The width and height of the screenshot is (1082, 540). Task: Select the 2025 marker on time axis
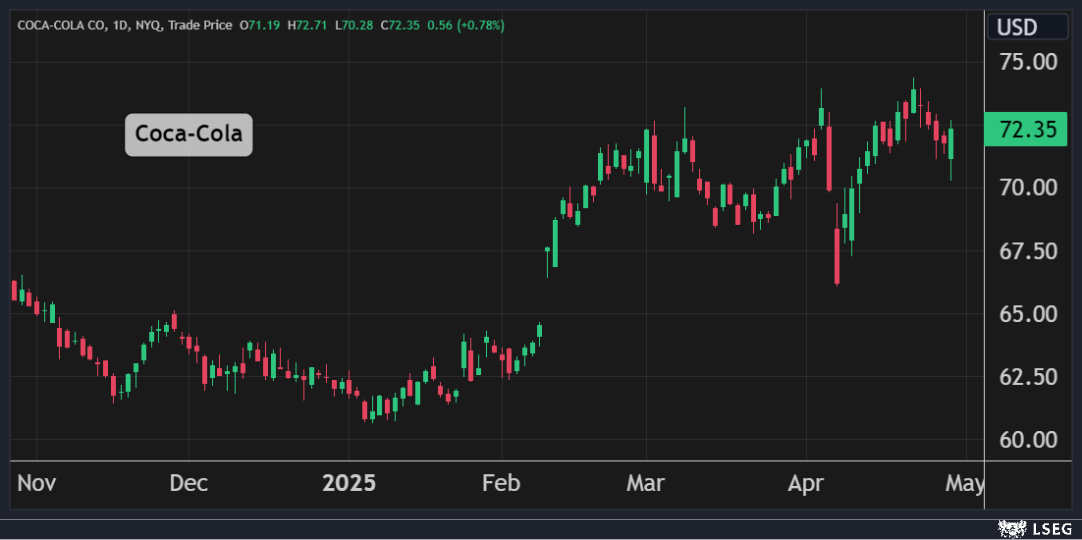(x=348, y=484)
